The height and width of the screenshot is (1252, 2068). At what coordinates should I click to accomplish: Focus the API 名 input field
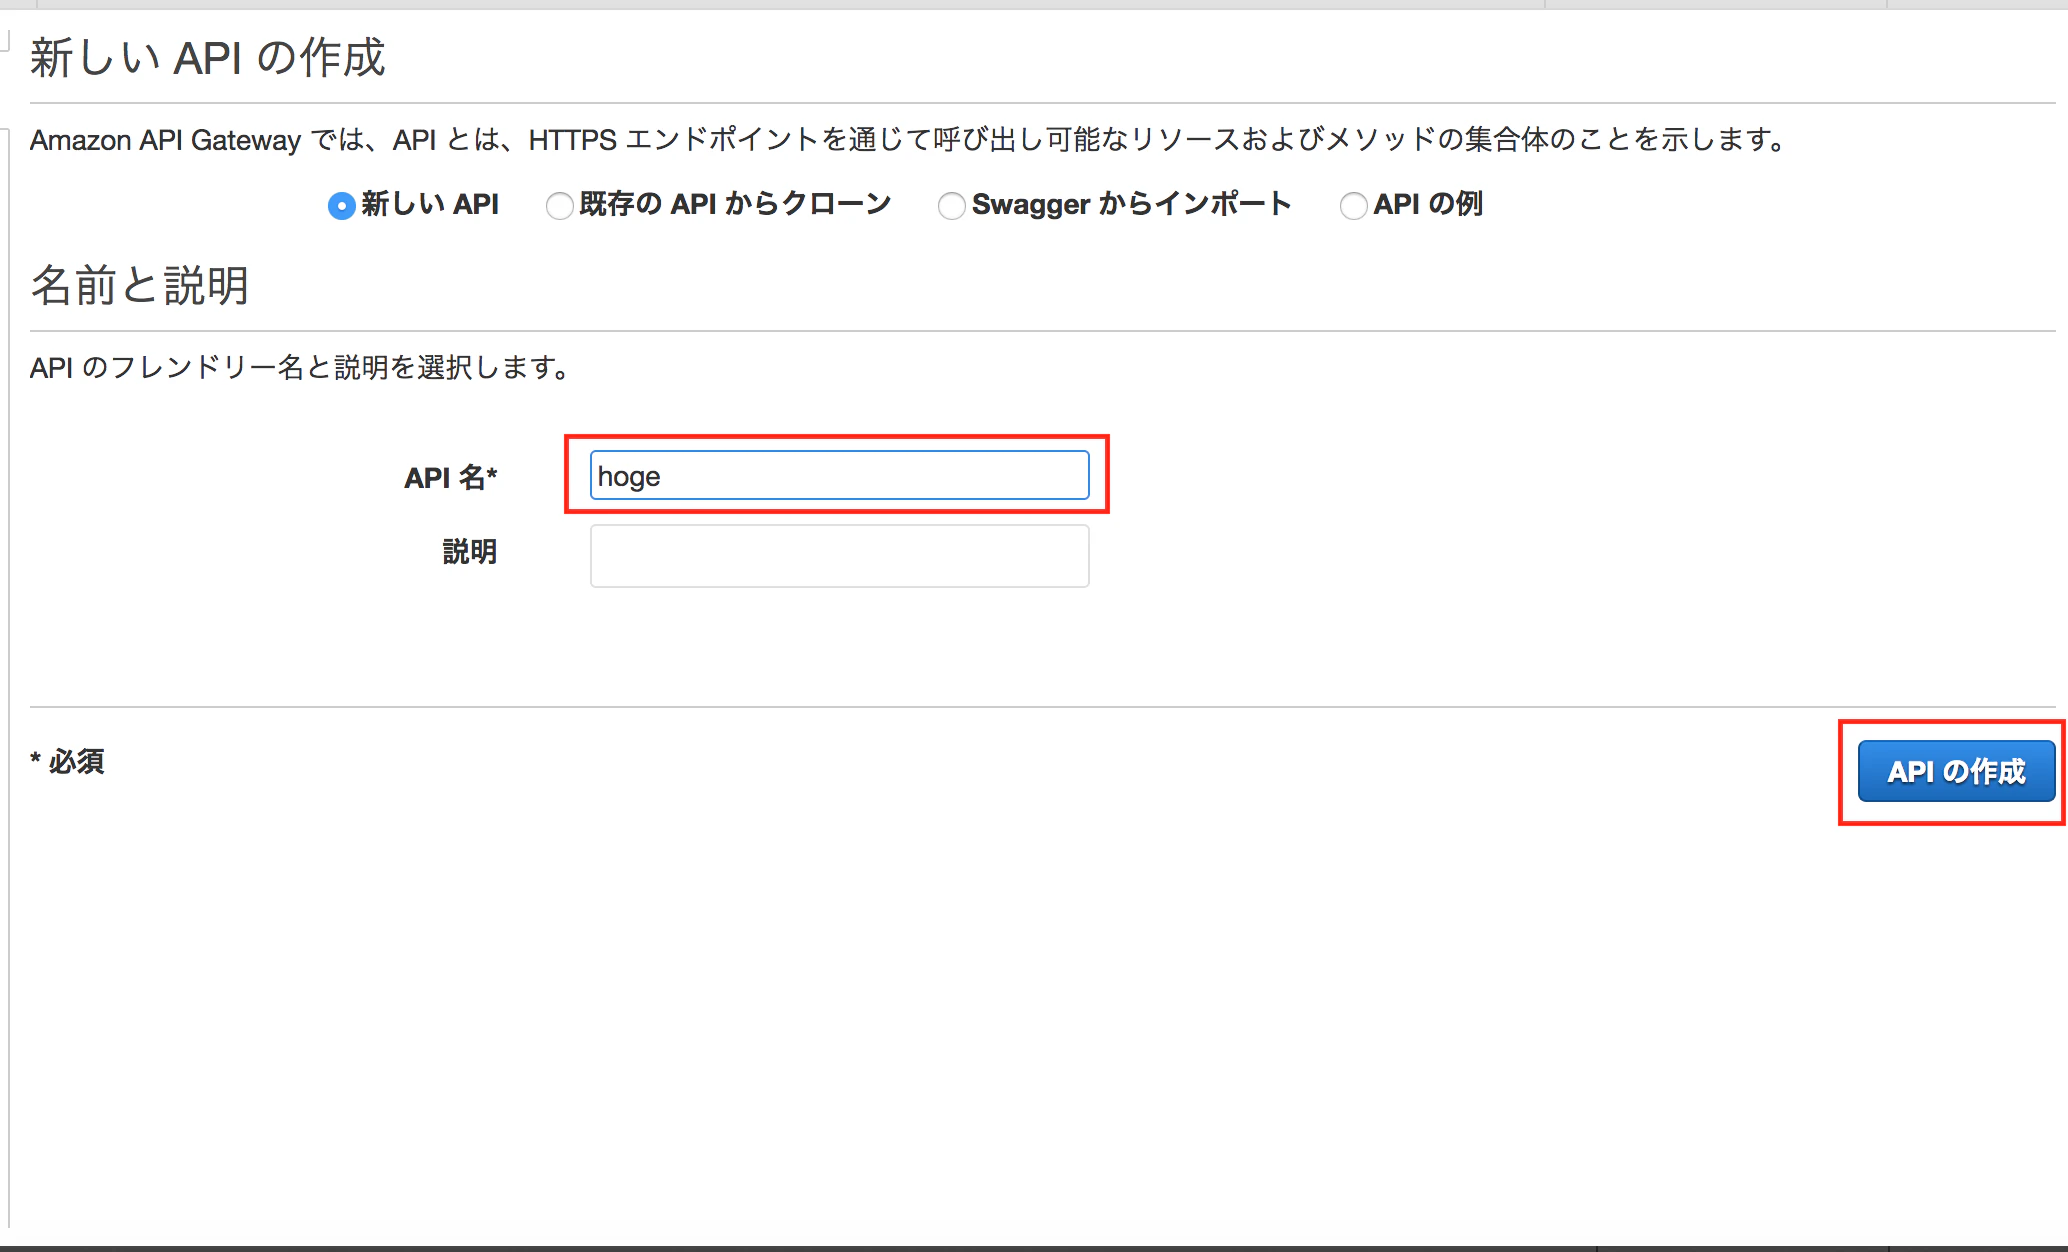pyautogui.click(x=839, y=475)
